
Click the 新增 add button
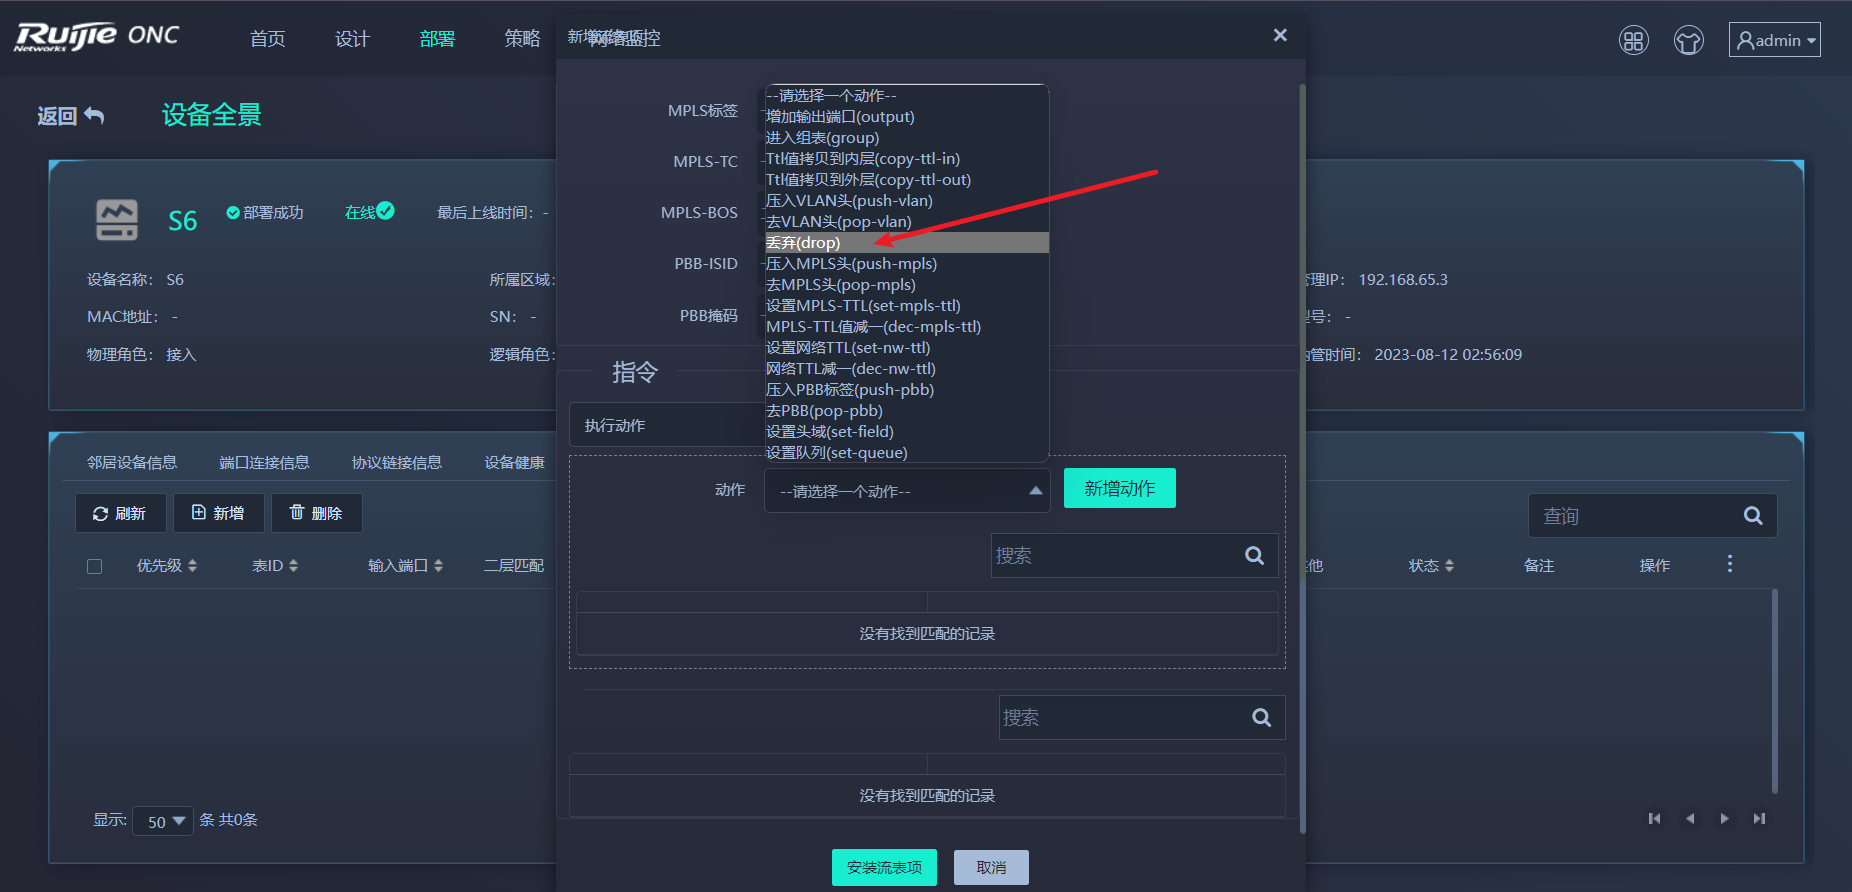218,513
